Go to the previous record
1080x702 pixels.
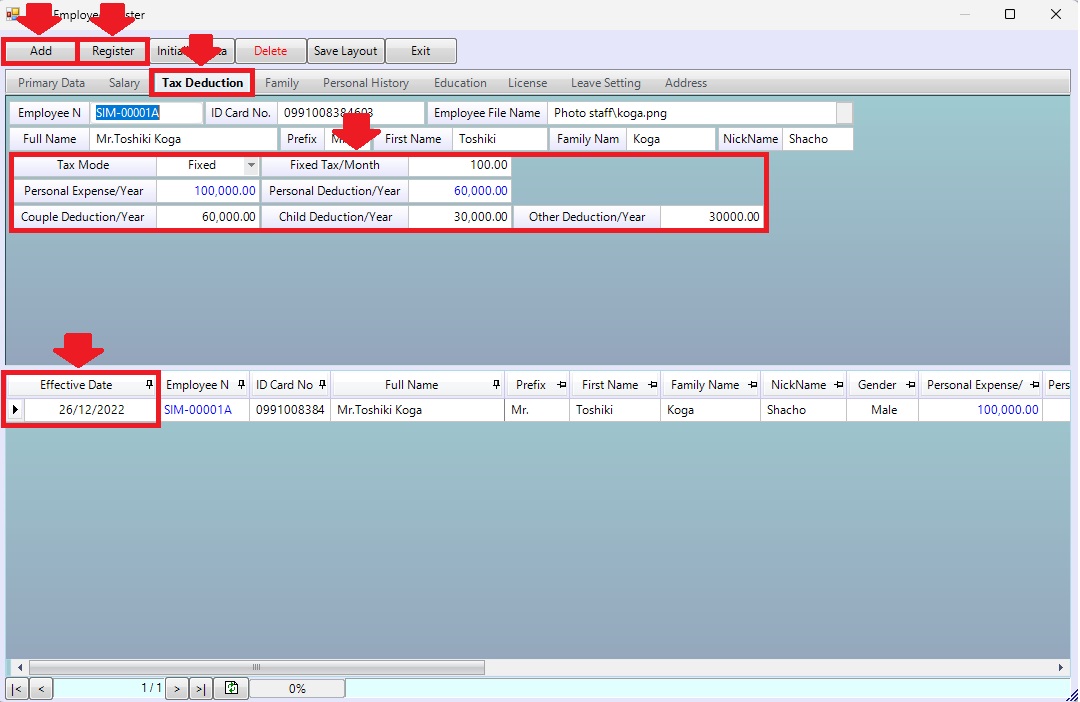pyautogui.click(x=41, y=688)
